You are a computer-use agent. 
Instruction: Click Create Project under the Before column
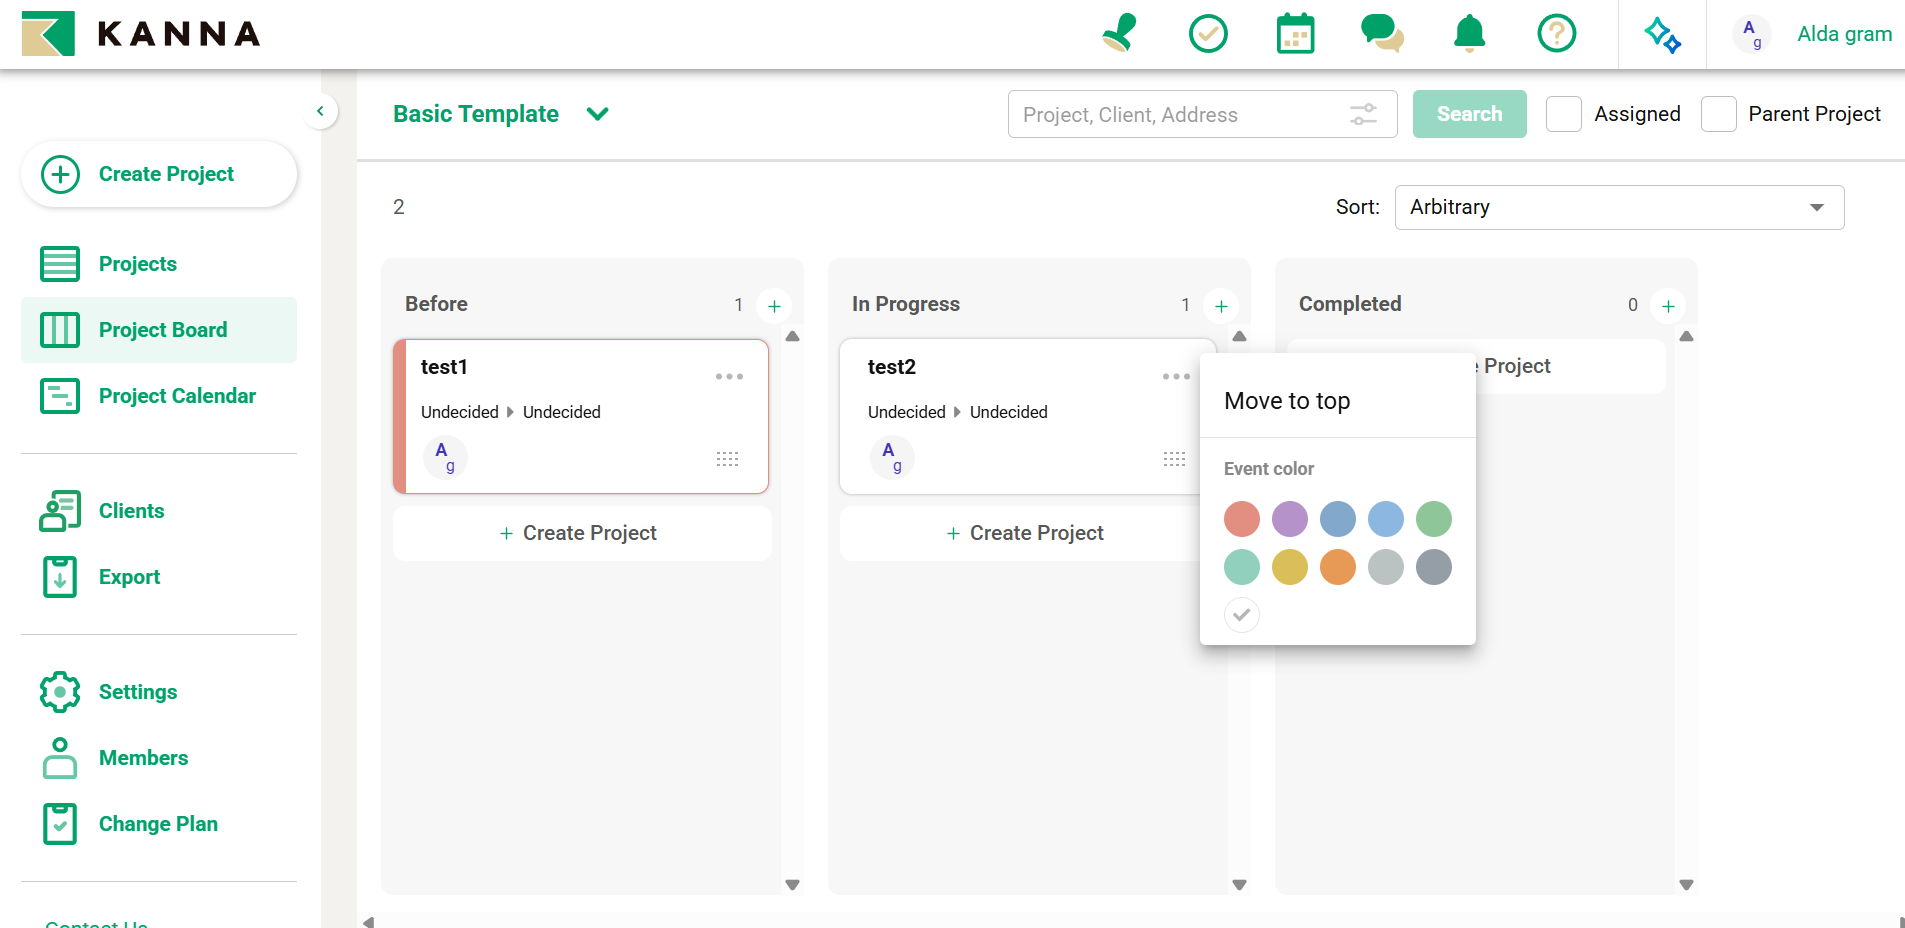(x=580, y=533)
